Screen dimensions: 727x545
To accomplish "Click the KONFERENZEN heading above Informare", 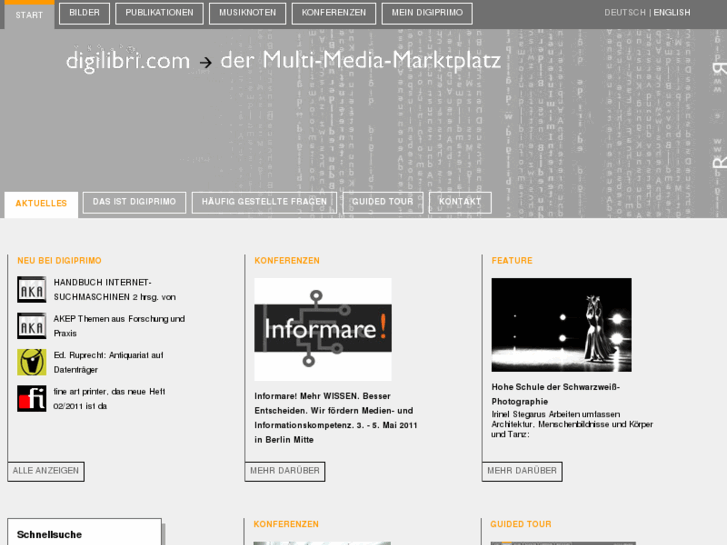I will (x=287, y=261).
